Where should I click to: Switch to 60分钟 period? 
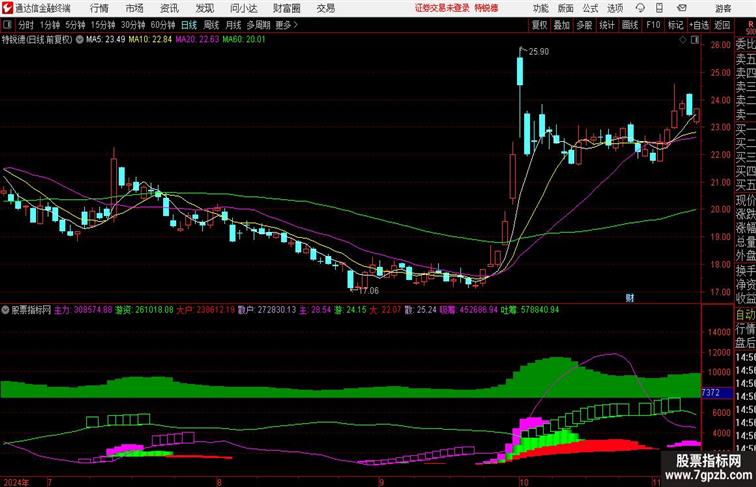tap(163, 25)
